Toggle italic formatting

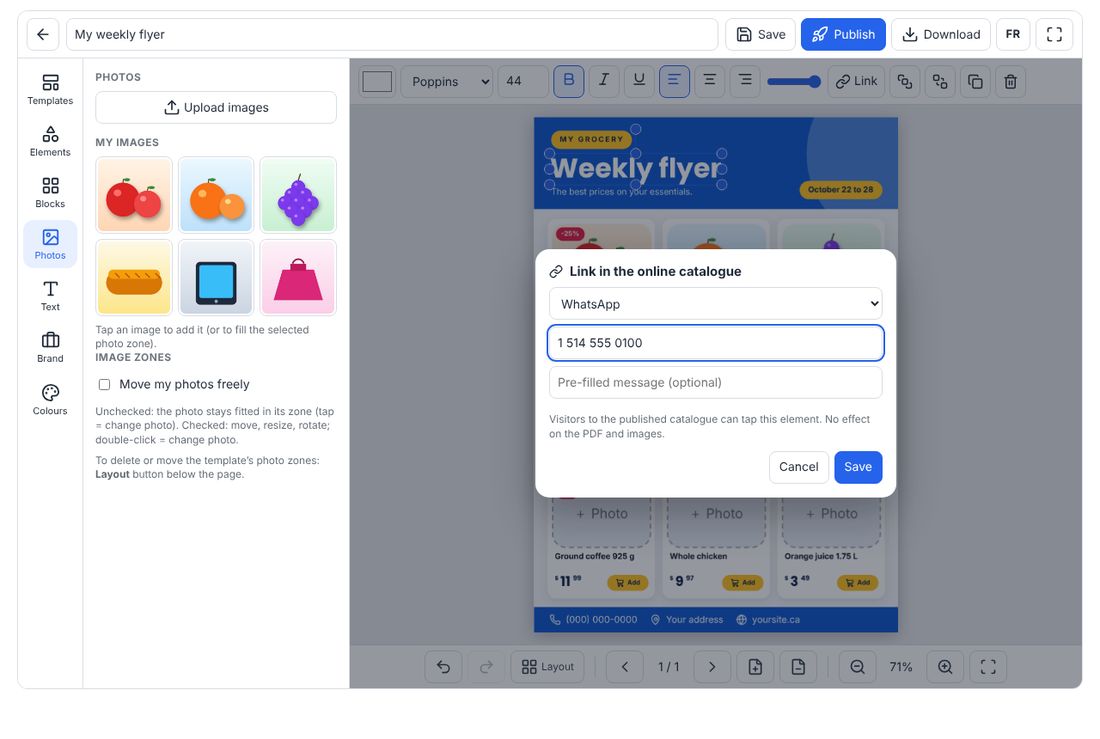[x=603, y=81]
